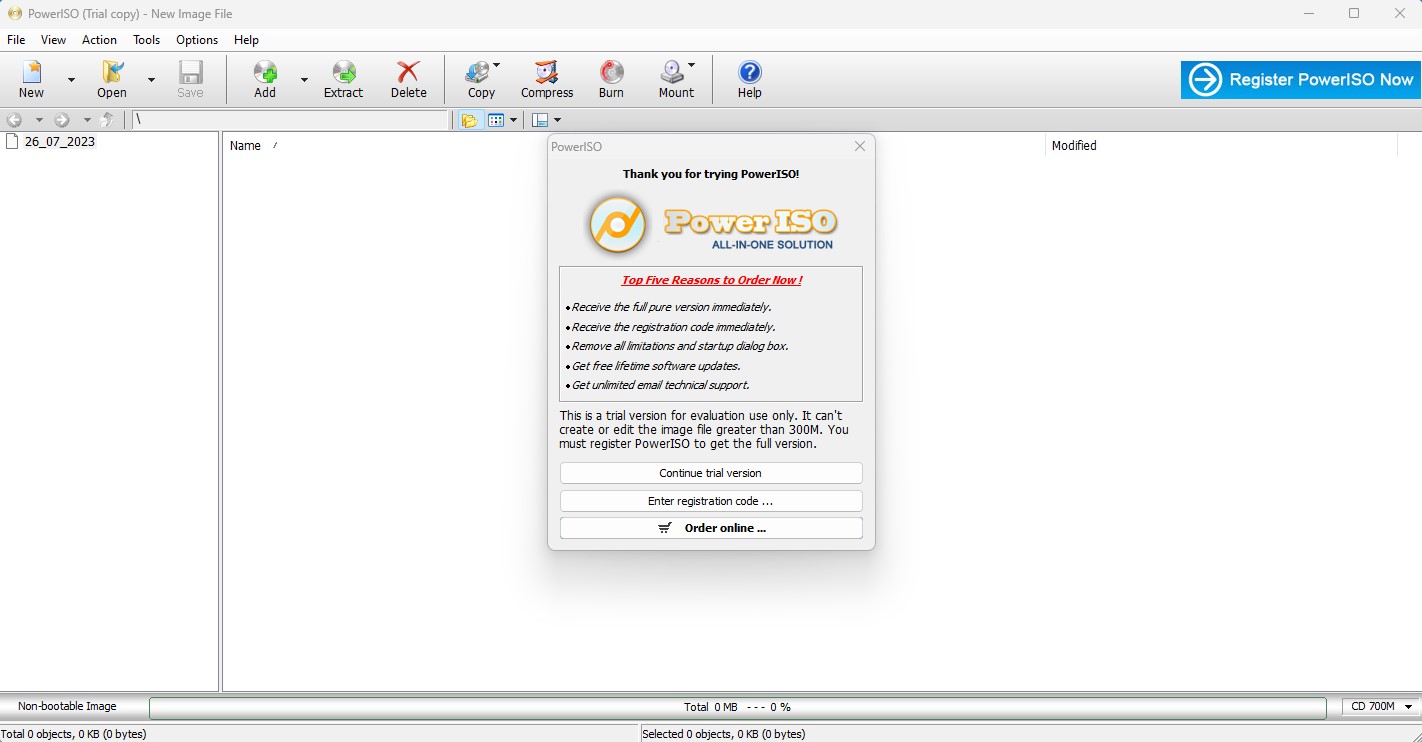Image resolution: width=1422 pixels, height=742 pixels.
Task: Open the Action menu
Action: point(99,40)
